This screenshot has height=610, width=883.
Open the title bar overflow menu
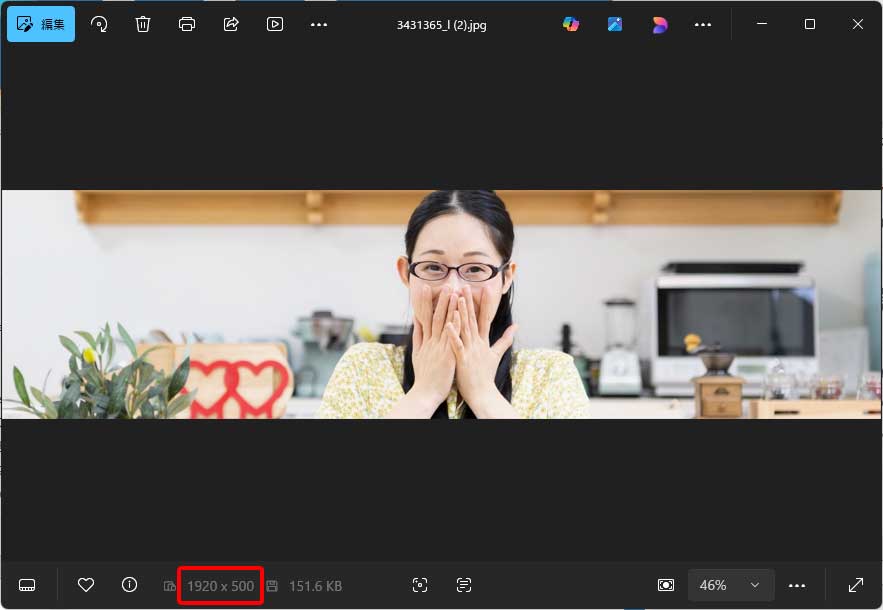coord(703,24)
